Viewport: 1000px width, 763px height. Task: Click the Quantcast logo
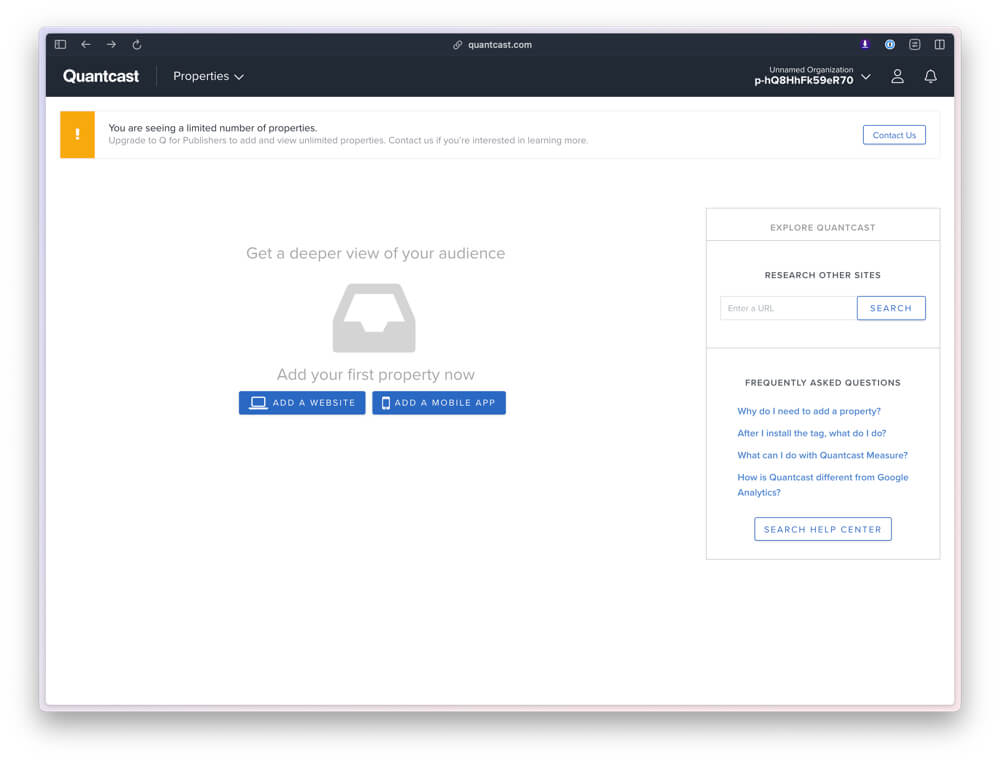pos(101,77)
